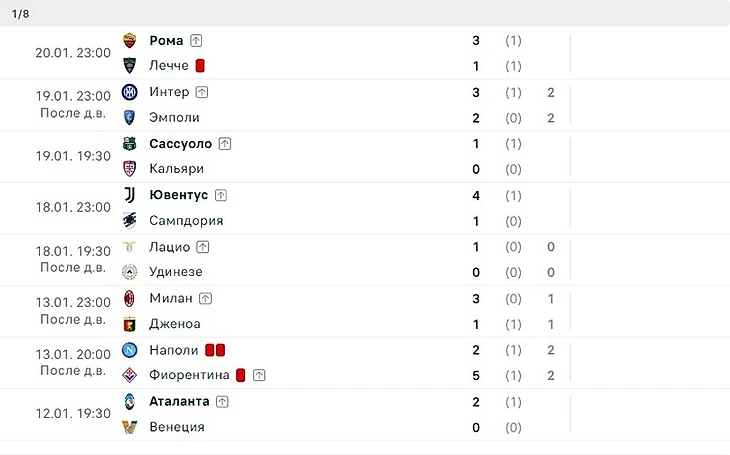
Task: Click the Fiorentina crest icon
Action: click(129, 375)
